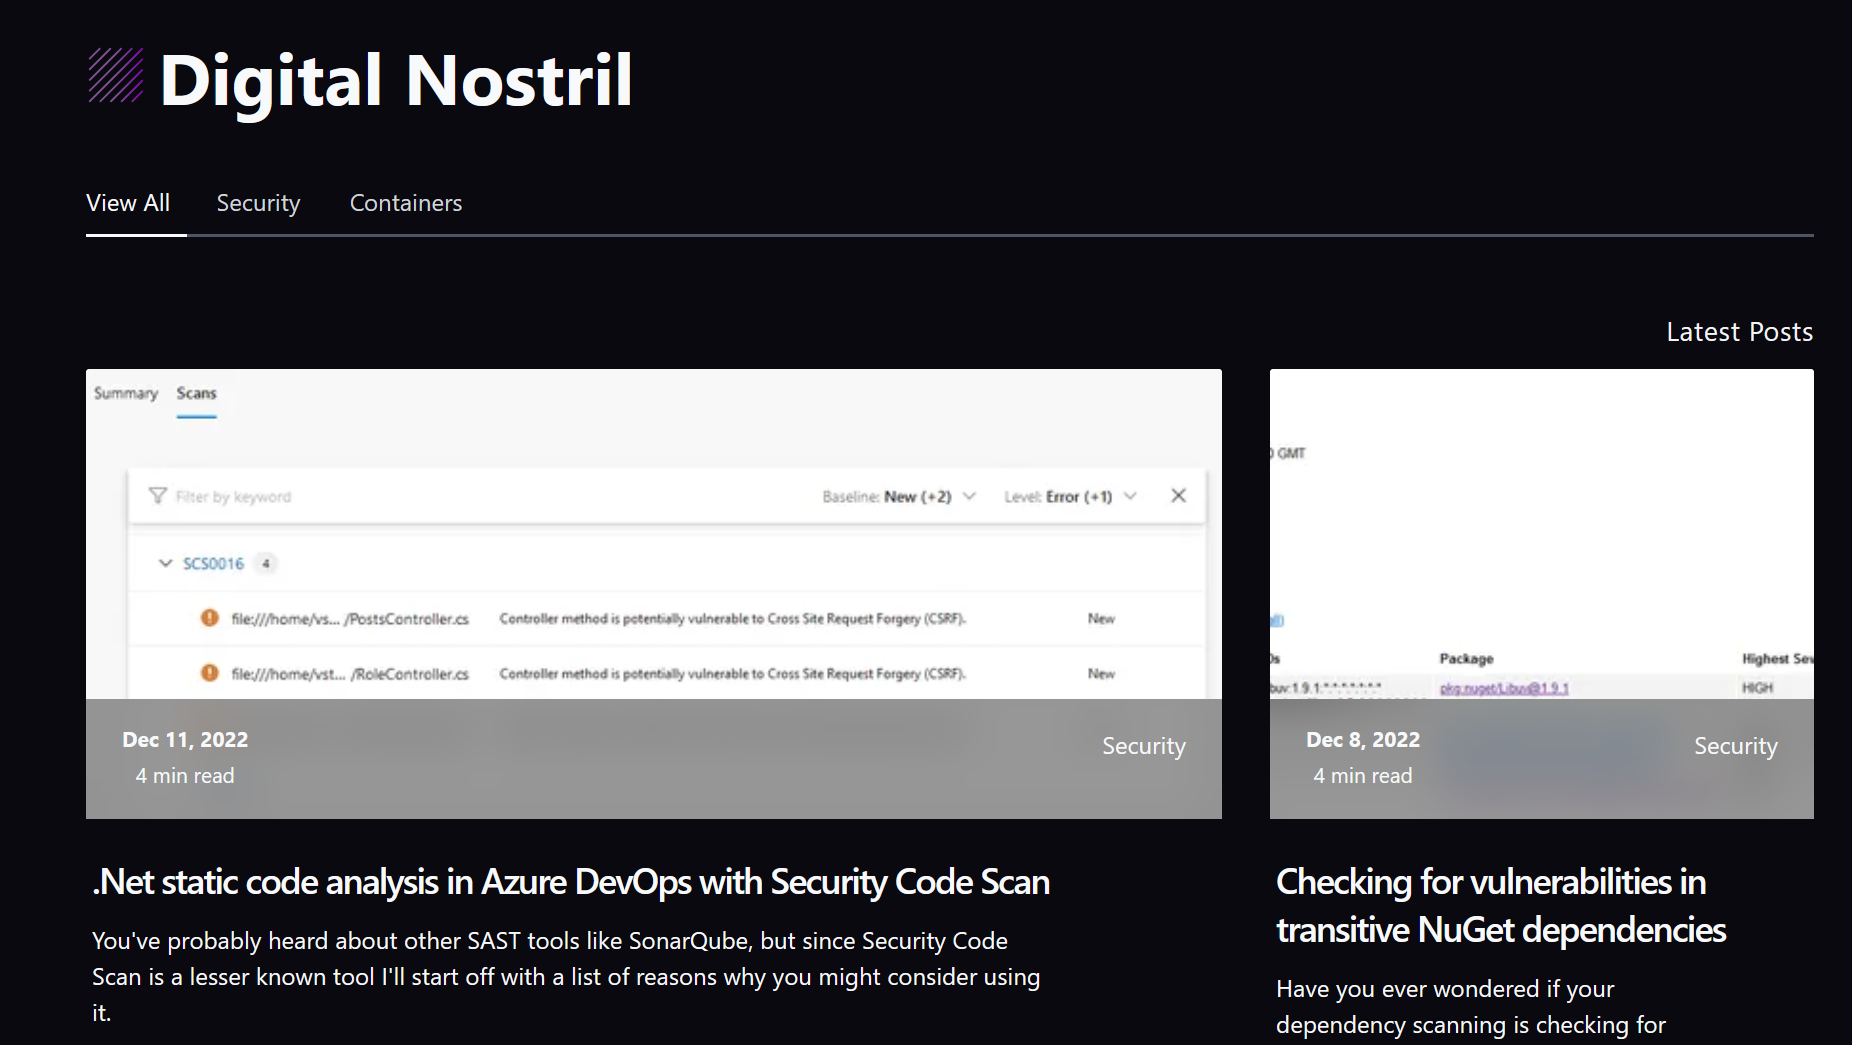
Task: Select the Security category tab
Action: click(x=258, y=203)
